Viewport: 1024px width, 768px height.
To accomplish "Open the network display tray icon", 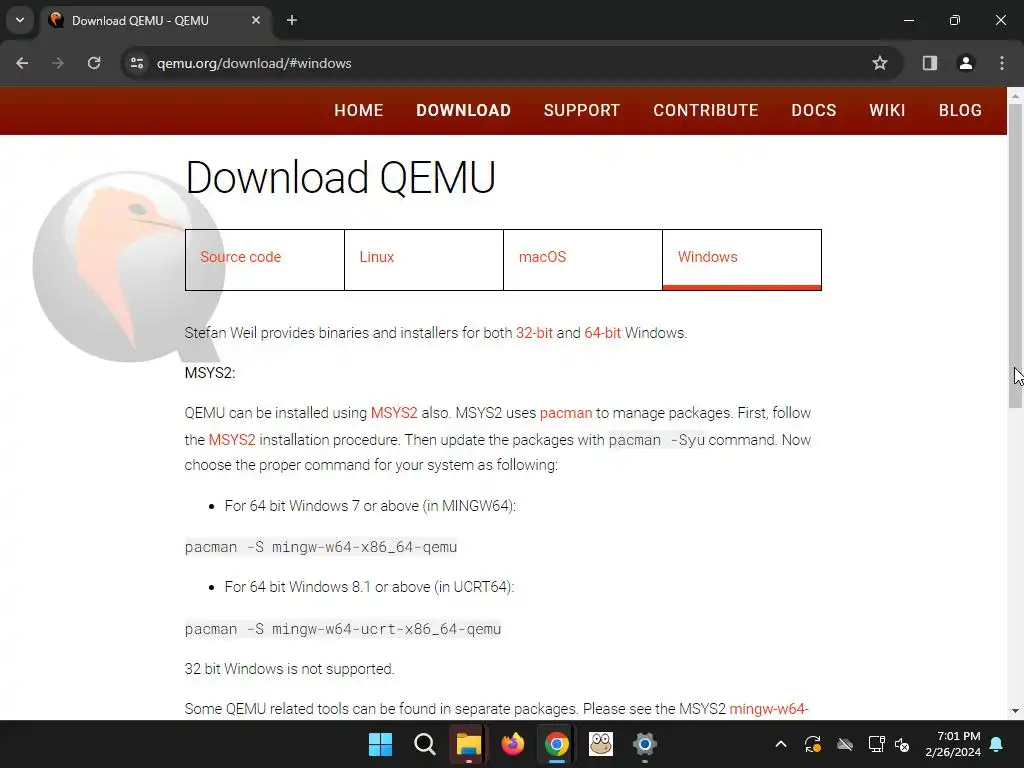I will click(876, 744).
